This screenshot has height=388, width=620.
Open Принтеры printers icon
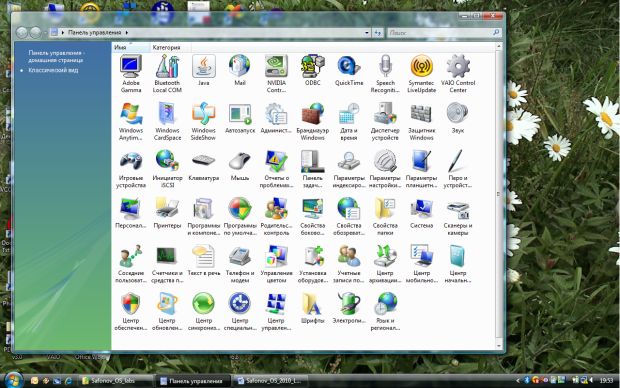click(167, 213)
